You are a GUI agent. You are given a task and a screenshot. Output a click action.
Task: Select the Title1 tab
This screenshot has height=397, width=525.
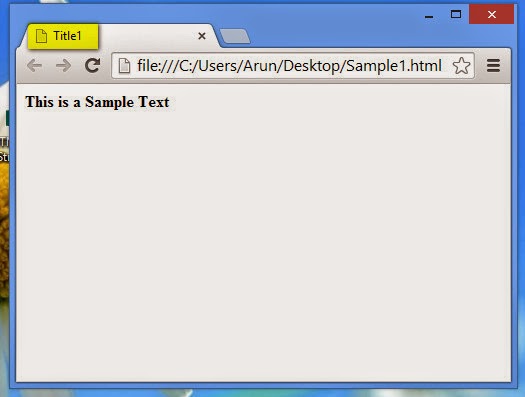[x=119, y=36]
